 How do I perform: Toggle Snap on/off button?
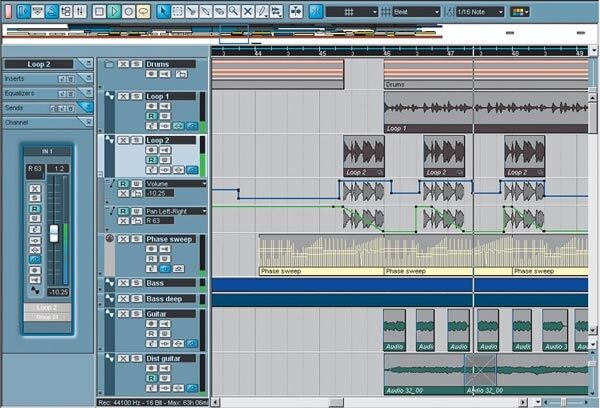click(316, 11)
